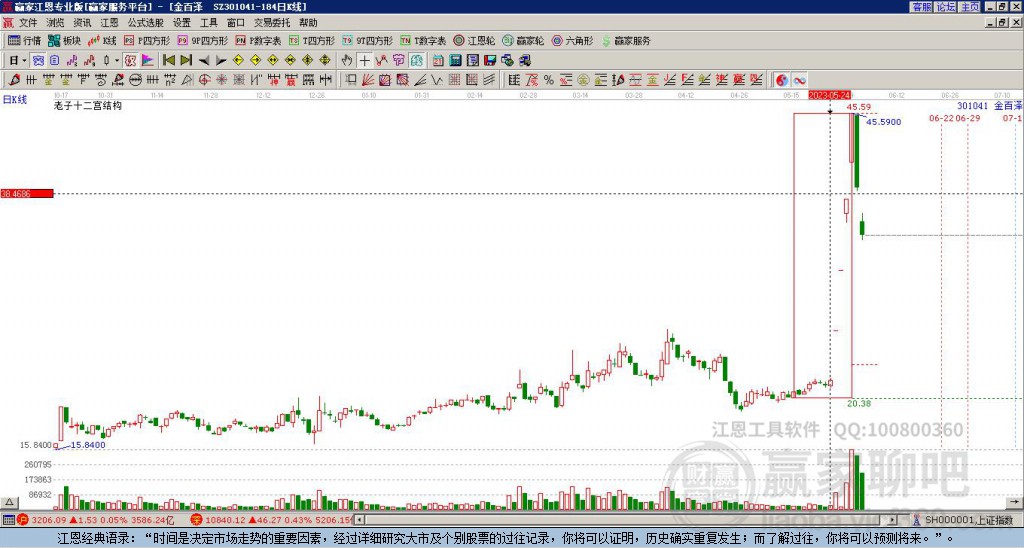Screen dimensions: 1024x548
Task: Open the 赢家轮 wheel tool
Action: click(524, 40)
